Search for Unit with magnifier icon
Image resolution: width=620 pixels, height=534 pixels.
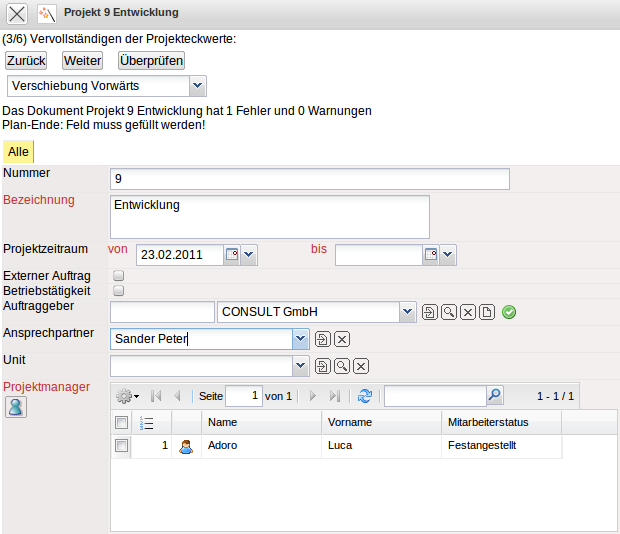tap(342, 366)
